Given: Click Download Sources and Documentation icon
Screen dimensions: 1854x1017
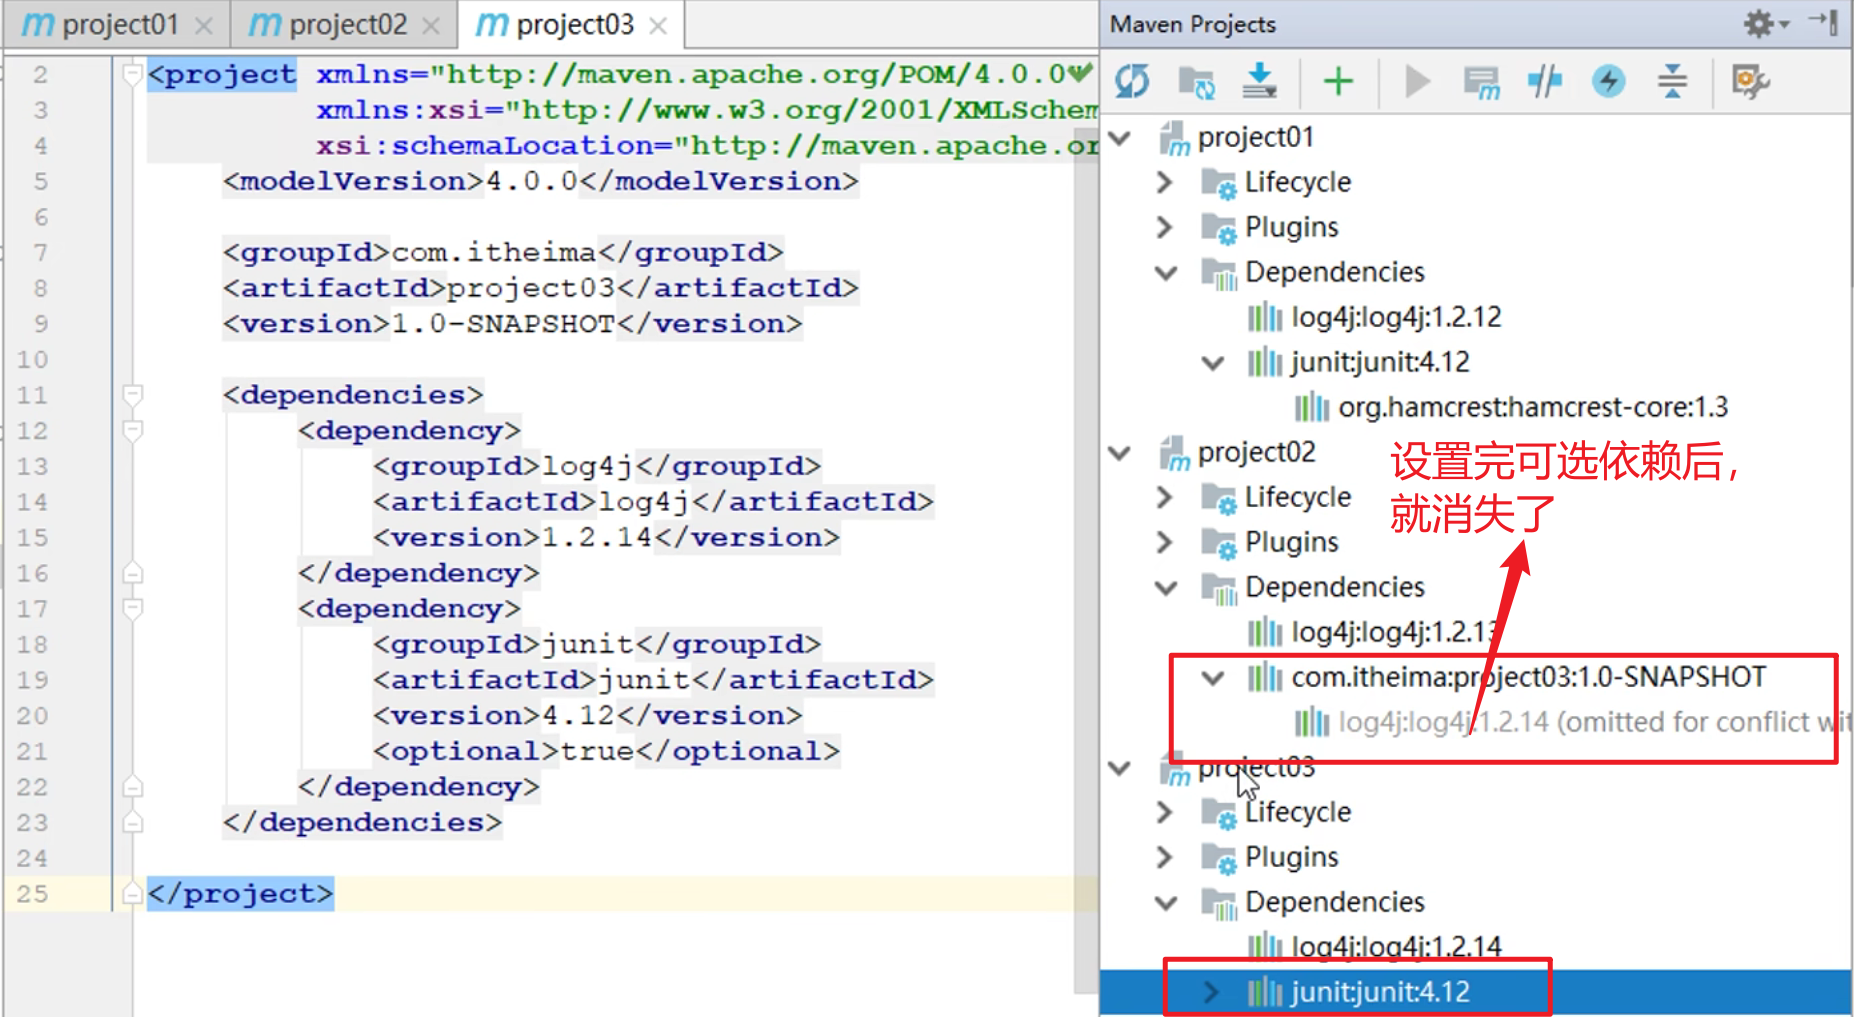Looking at the screenshot, I should (1259, 81).
